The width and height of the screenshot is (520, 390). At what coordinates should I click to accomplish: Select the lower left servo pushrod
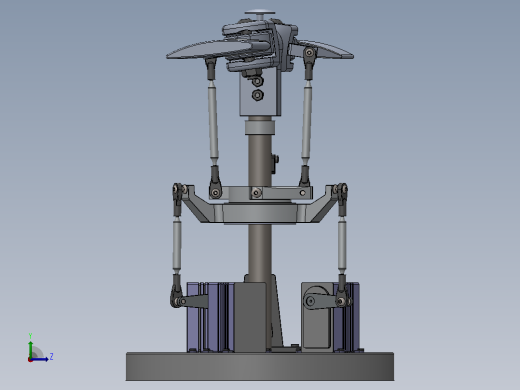tap(177, 245)
